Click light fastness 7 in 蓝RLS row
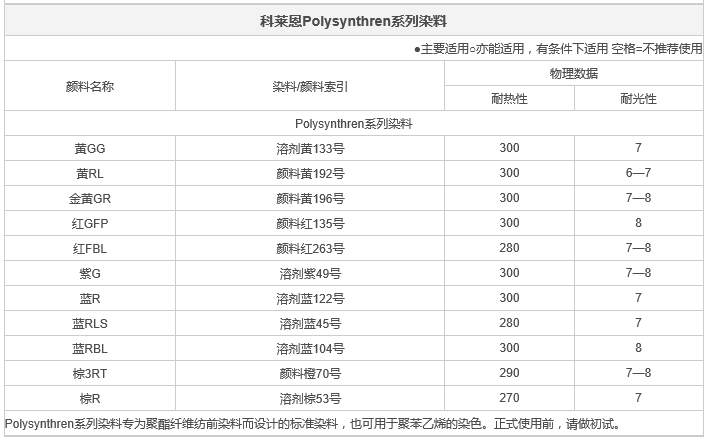Screen dimensions: 705x437 (x=638, y=323)
